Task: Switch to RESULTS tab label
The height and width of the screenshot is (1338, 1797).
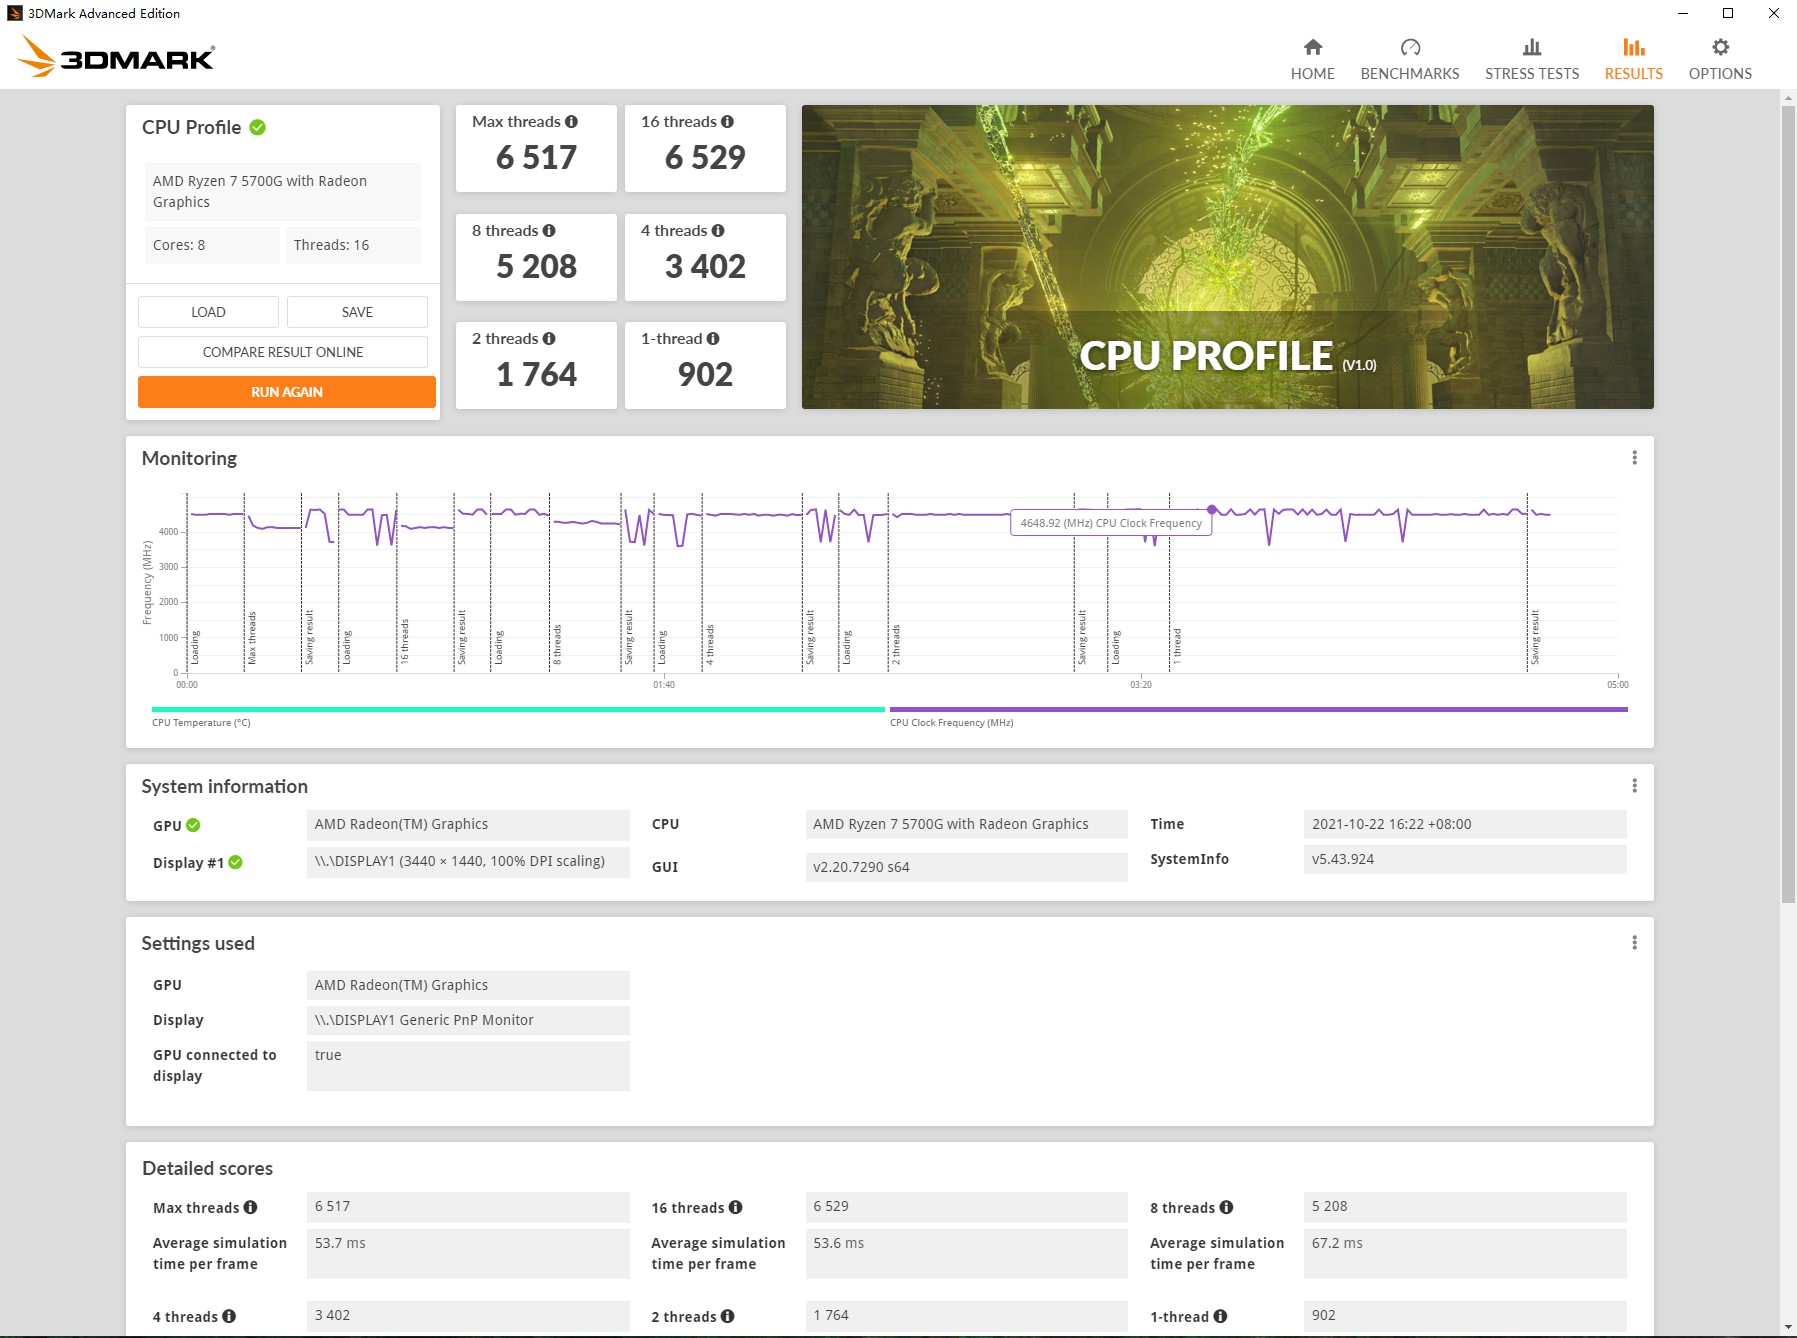Action: pos(1633,74)
